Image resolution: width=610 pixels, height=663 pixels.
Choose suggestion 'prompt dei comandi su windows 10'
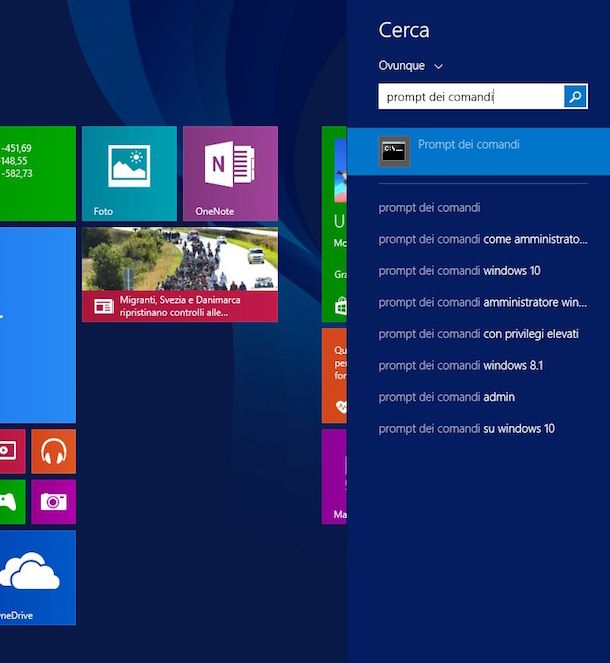click(x=466, y=429)
